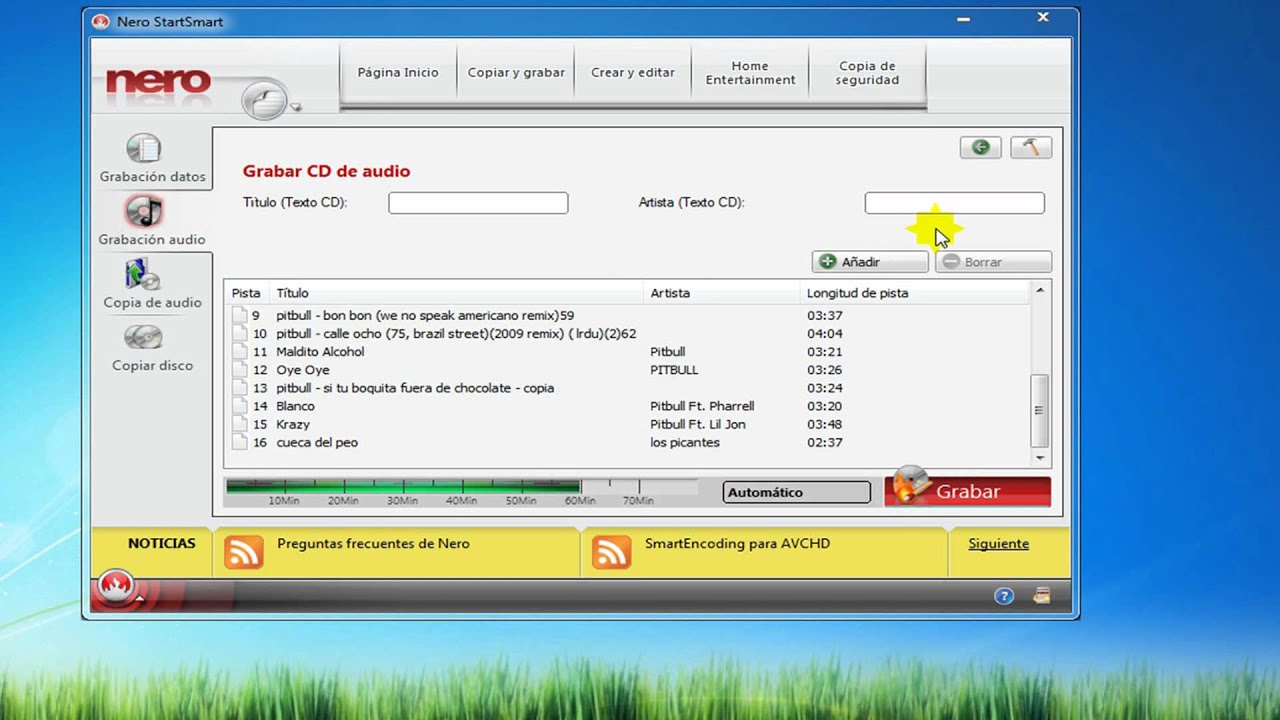Click the red Nero flame launcher button
1280x720 pixels.
pos(116,587)
